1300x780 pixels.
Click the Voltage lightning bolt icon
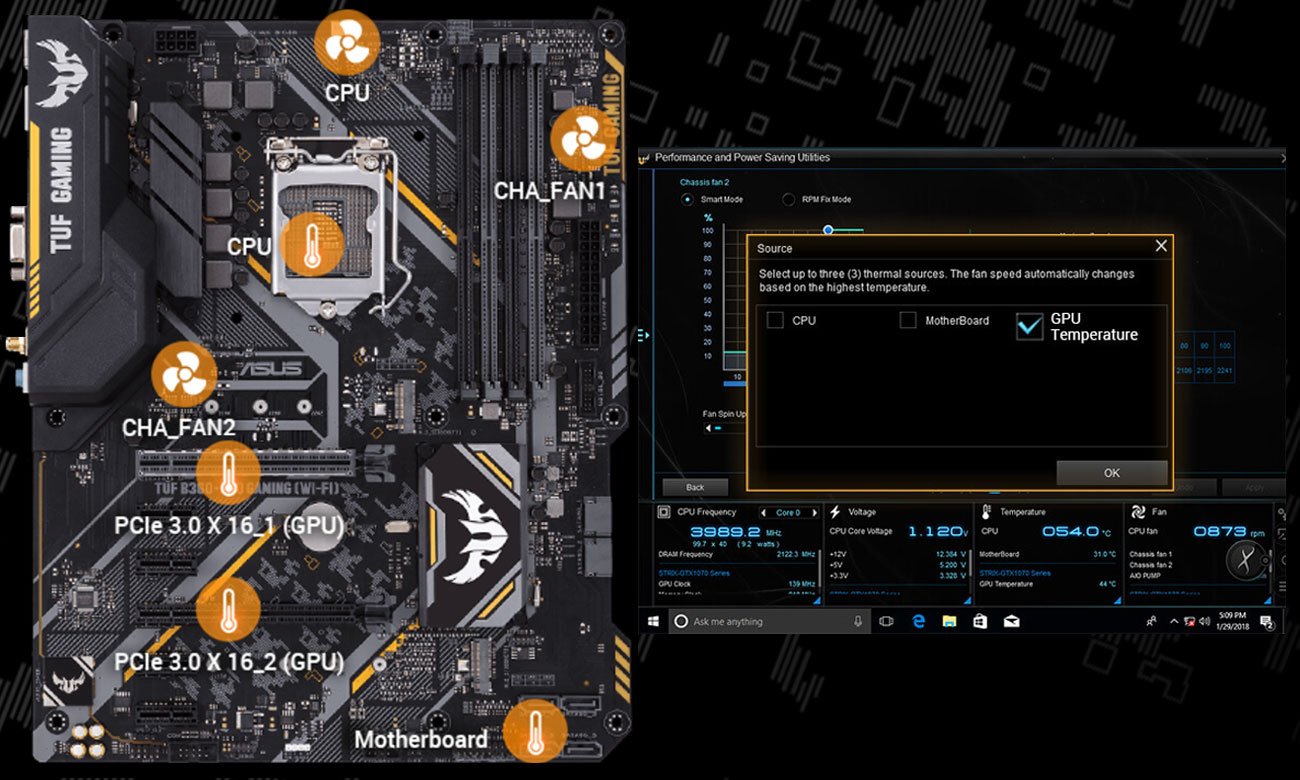[835, 512]
